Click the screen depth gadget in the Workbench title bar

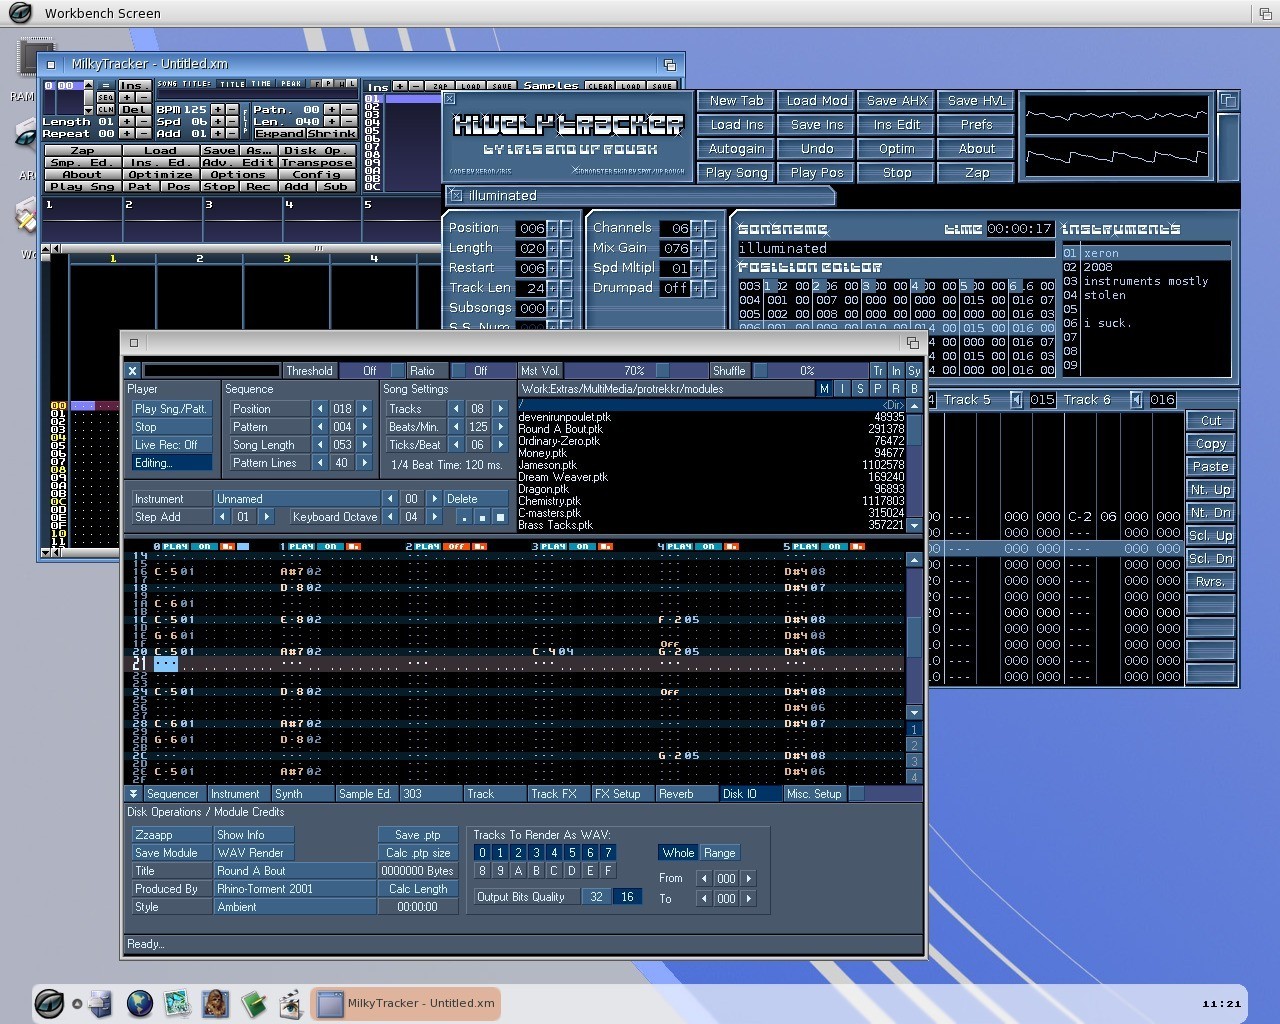tap(1266, 13)
